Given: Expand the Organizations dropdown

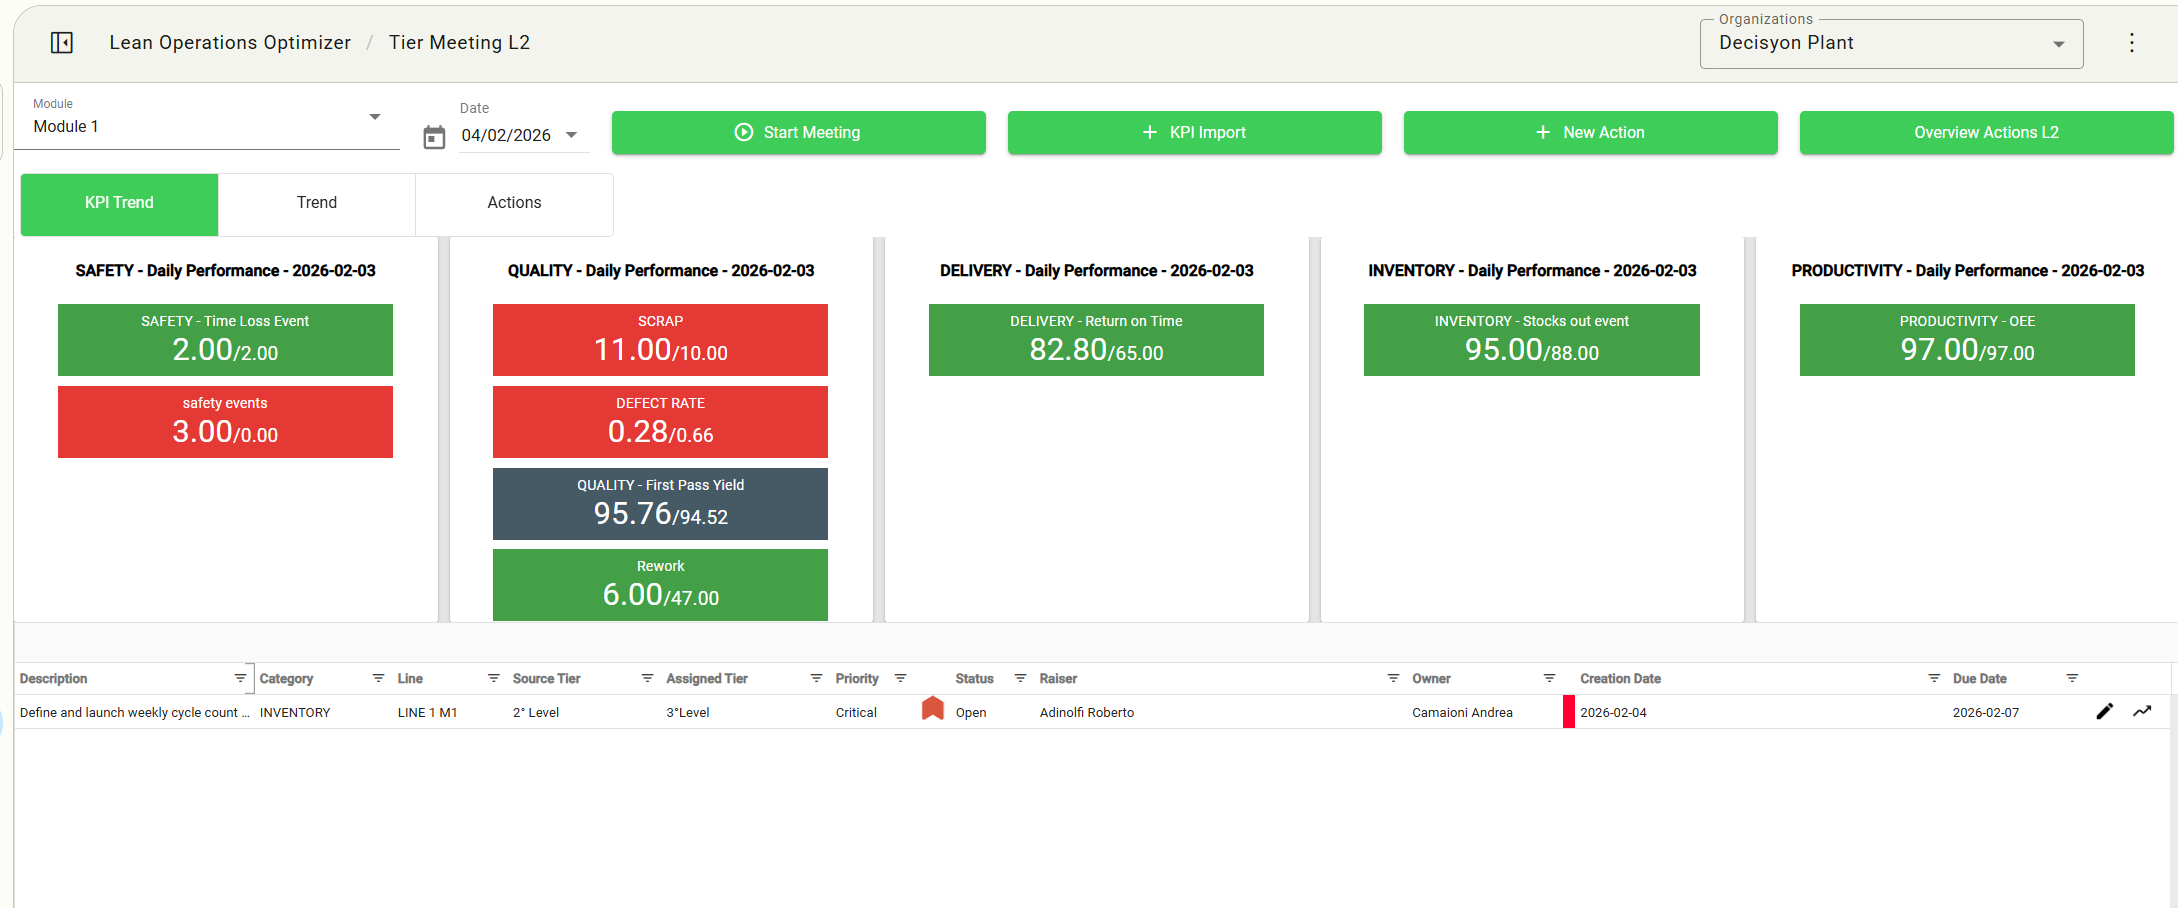Looking at the screenshot, I should tap(2058, 44).
